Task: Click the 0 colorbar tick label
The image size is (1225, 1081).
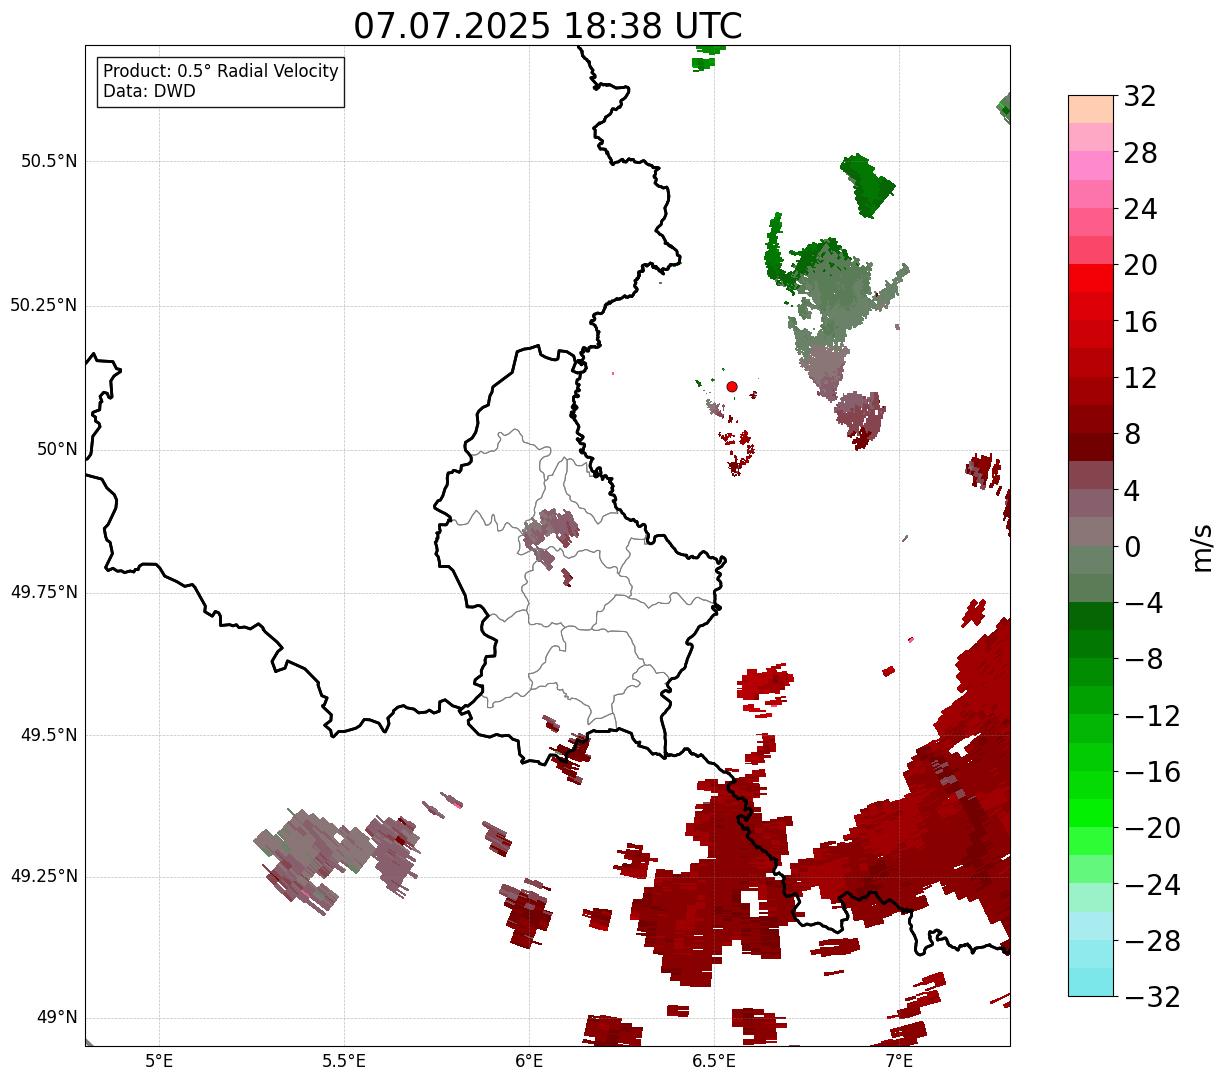Action: (x=1133, y=546)
